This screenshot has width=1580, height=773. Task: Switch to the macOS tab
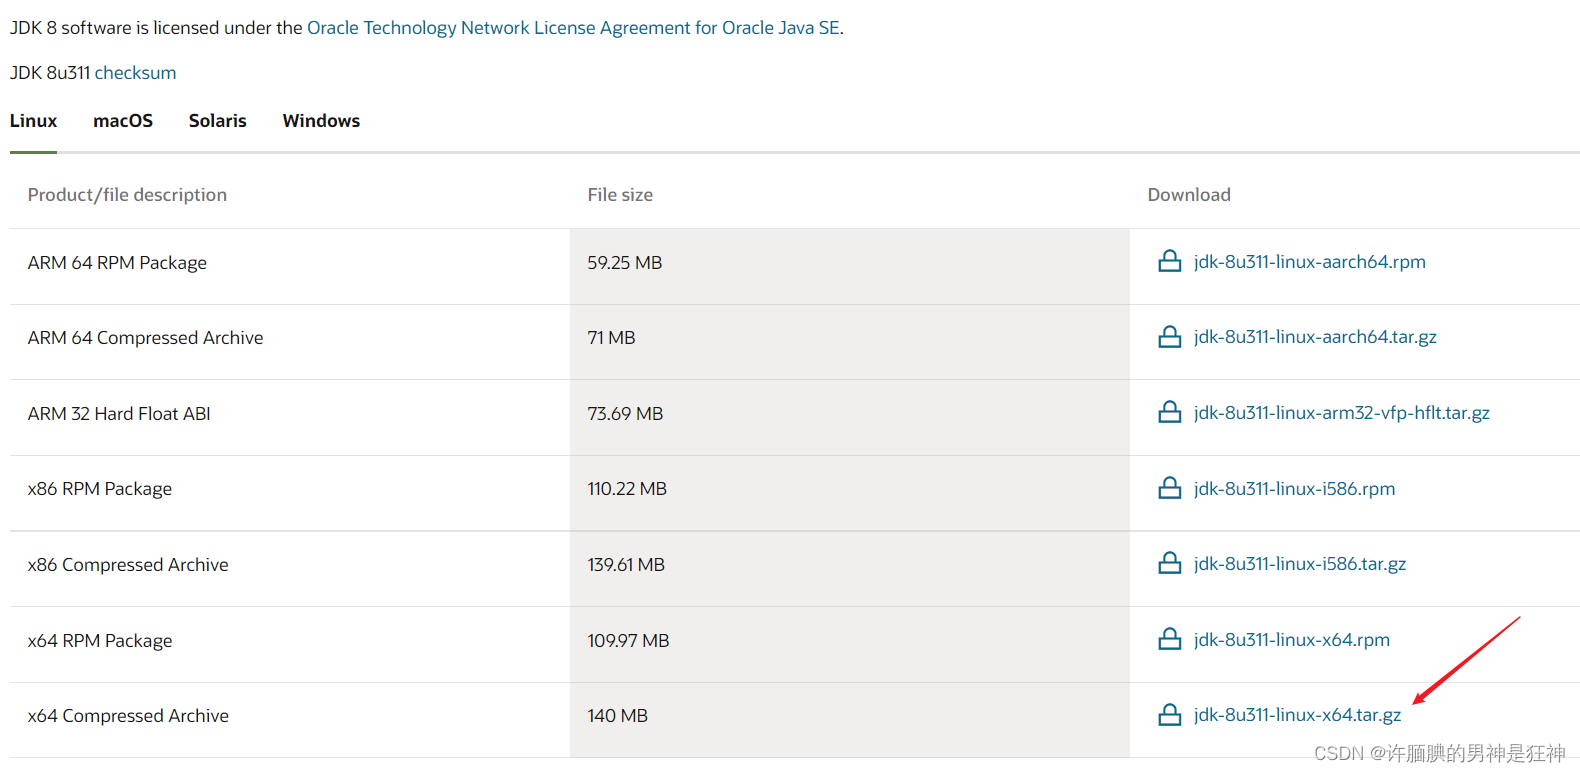(123, 121)
